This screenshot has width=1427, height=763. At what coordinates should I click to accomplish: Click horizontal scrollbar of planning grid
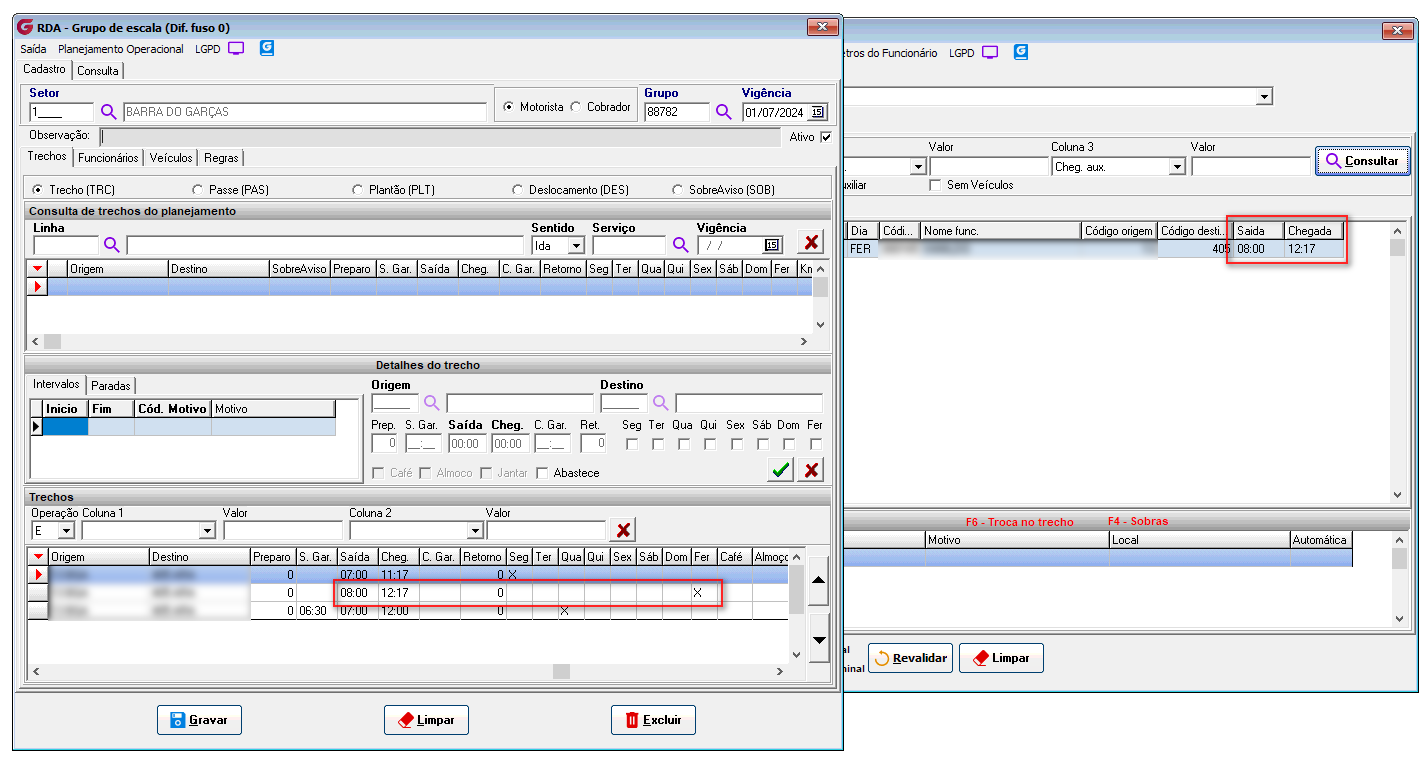[x=421, y=342]
